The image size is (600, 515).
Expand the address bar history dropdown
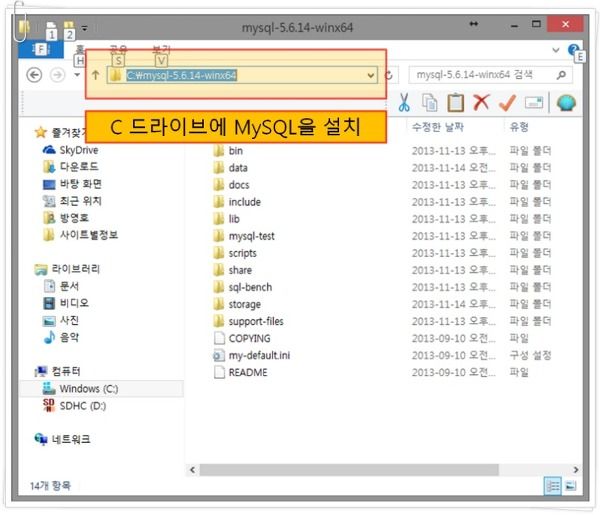click(x=370, y=75)
